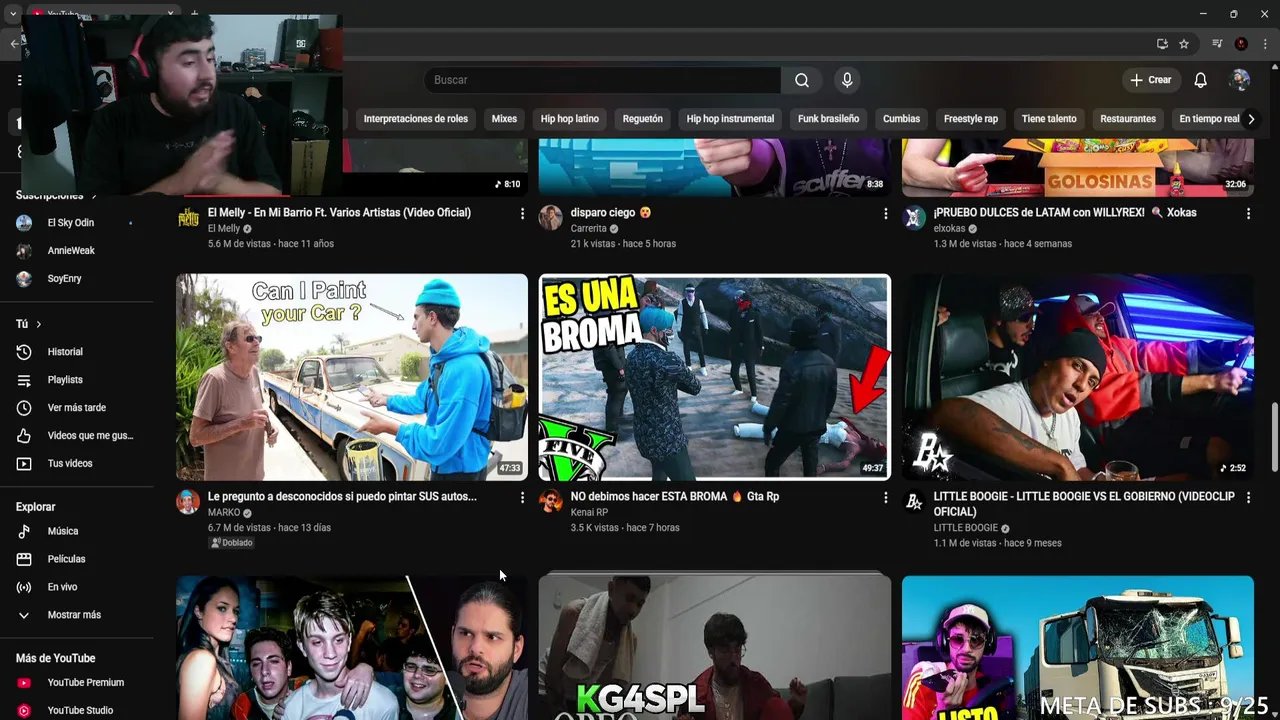Viewport: 1280px width, 720px height.
Task: Select the Restaurantes chip
Action: [1128, 119]
